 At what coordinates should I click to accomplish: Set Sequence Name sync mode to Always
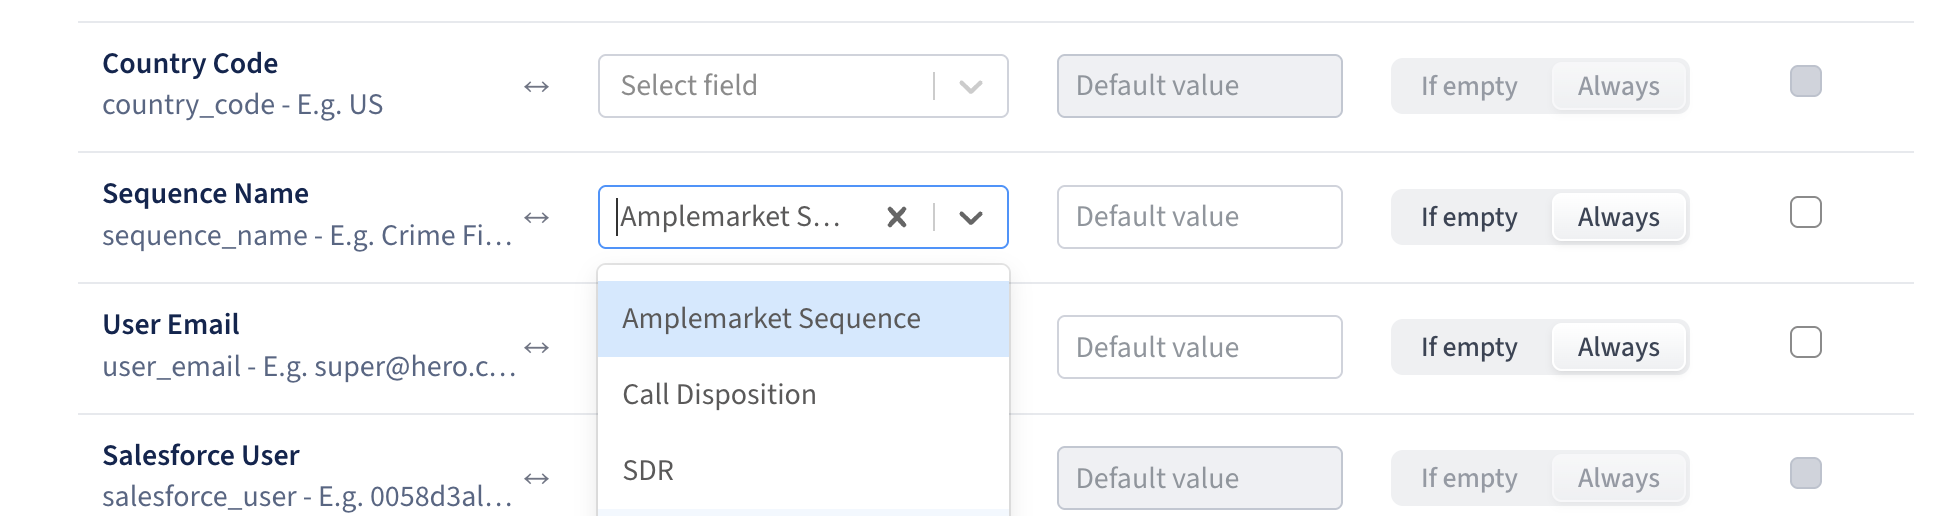pyautogui.click(x=1618, y=217)
